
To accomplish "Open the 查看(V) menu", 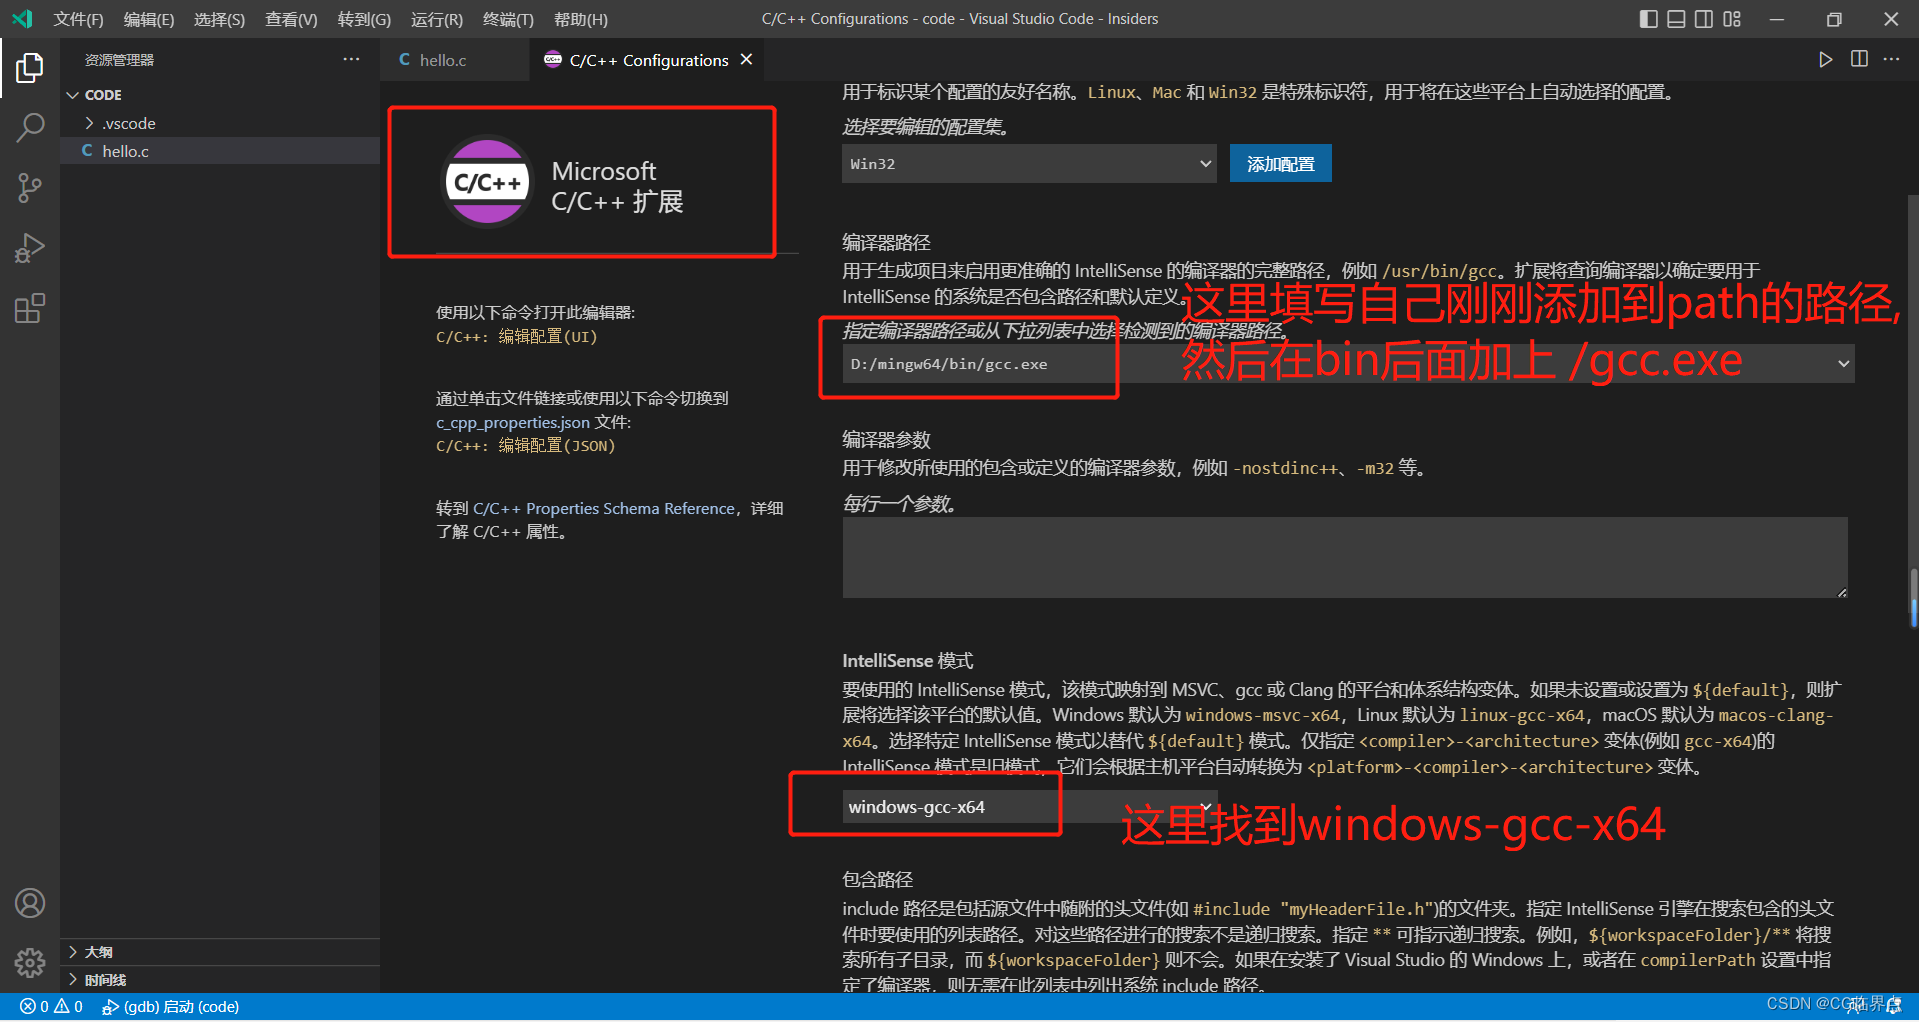I will (291, 19).
